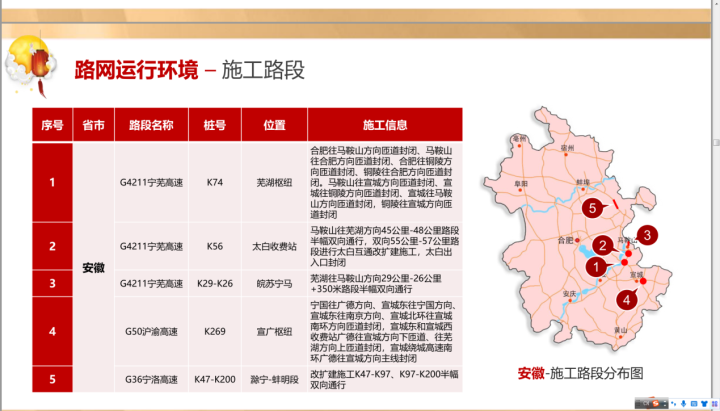Select the K29-K26 stake number cell

[214, 283]
